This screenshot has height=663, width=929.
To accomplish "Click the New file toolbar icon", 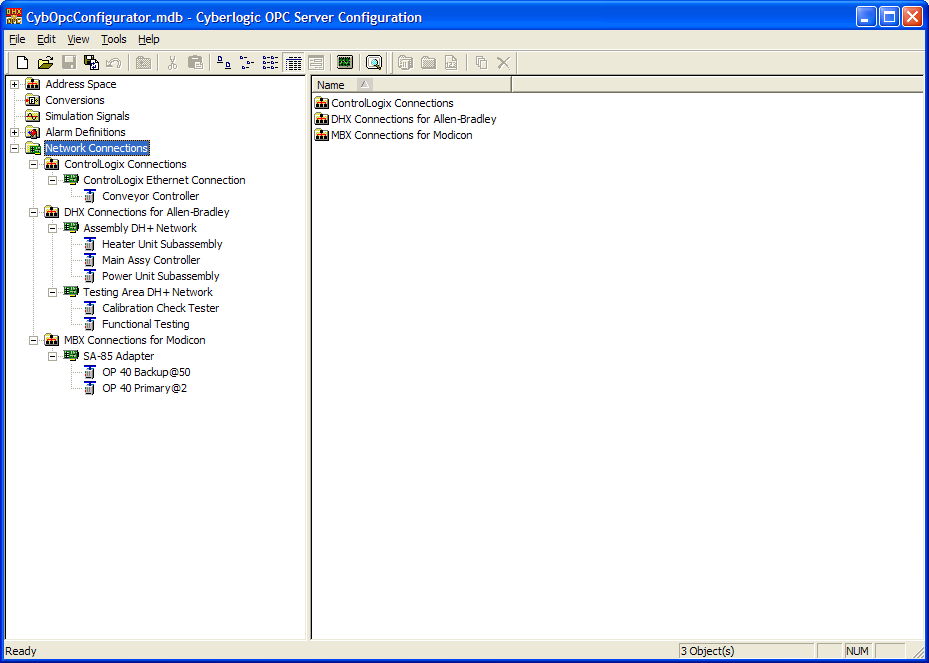I will click(x=22, y=62).
